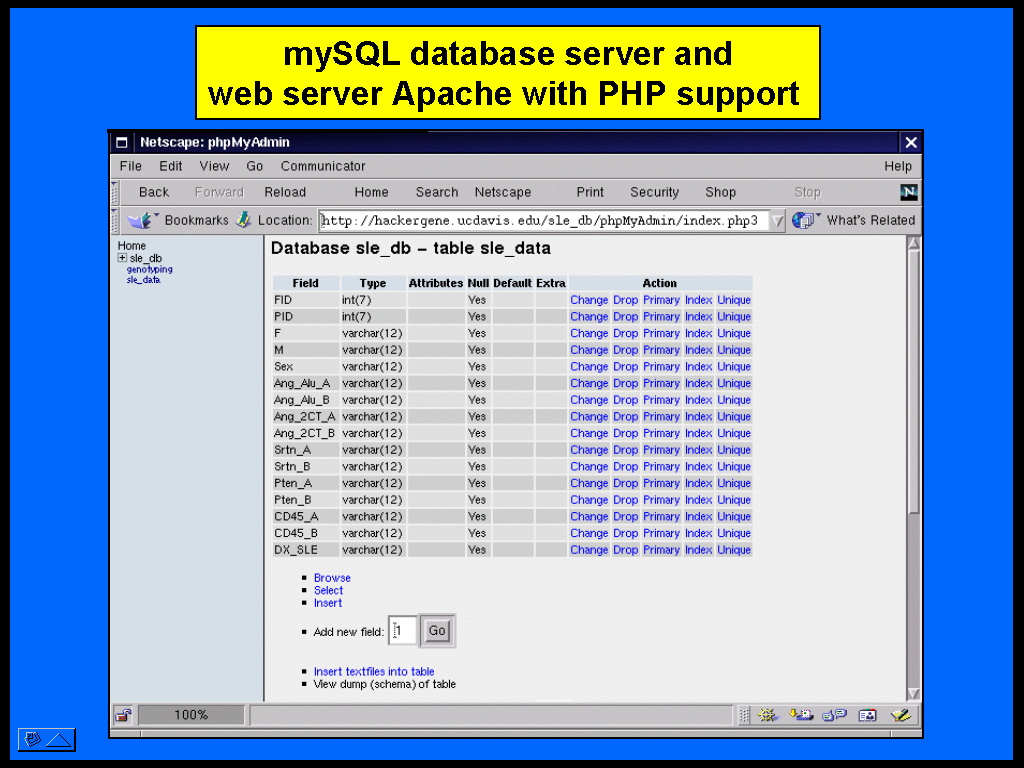Click the Bookmarks icon in location bar
The width and height of the screenshot is (1024, 768).
140,220
